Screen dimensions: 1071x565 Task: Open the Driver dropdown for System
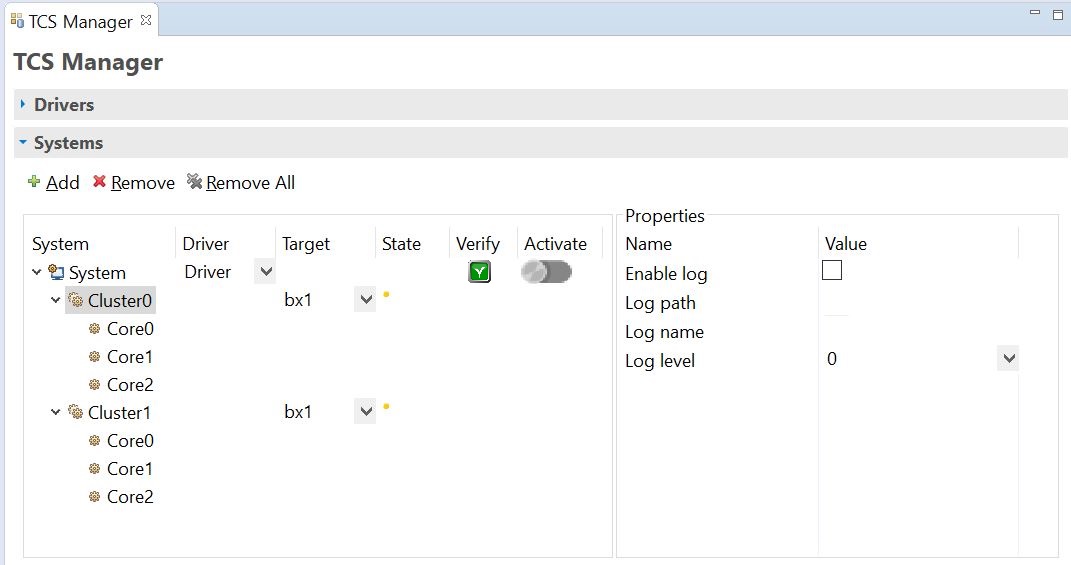266,272
